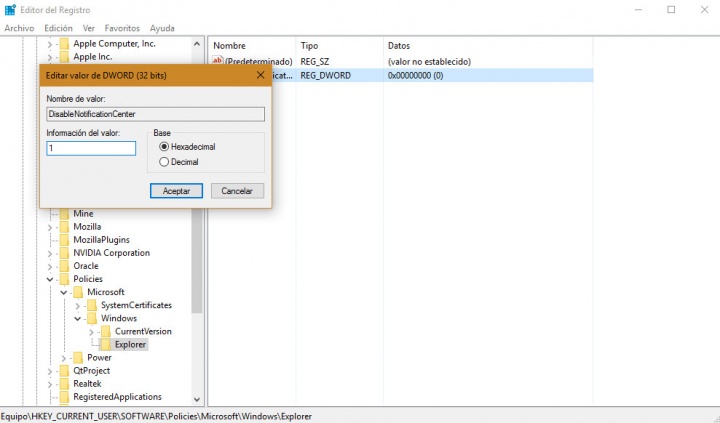
Task: Click the REG_DWORD type cell
Action: 326,75
